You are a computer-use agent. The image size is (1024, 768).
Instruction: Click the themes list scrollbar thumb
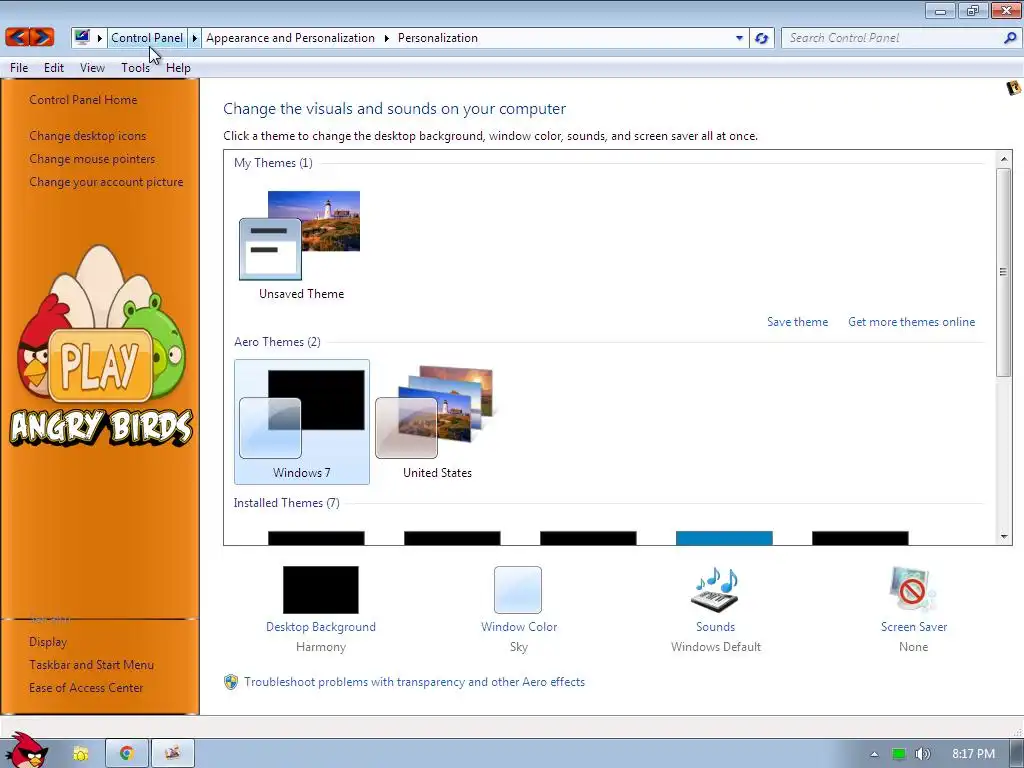point(1003,272)
